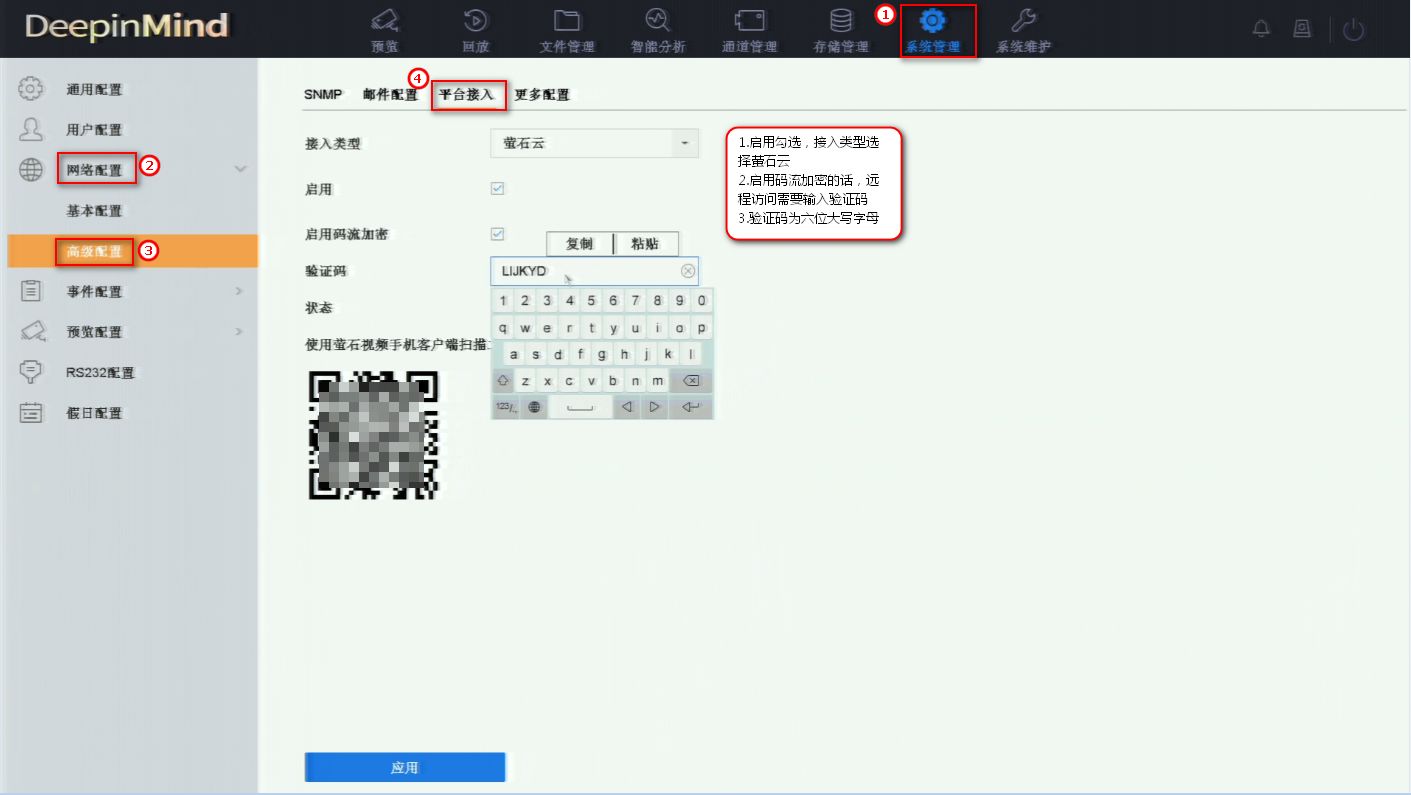Expand the 事件配置 sidebar section
Screen dimensions: 1411x795
point(97,291)
